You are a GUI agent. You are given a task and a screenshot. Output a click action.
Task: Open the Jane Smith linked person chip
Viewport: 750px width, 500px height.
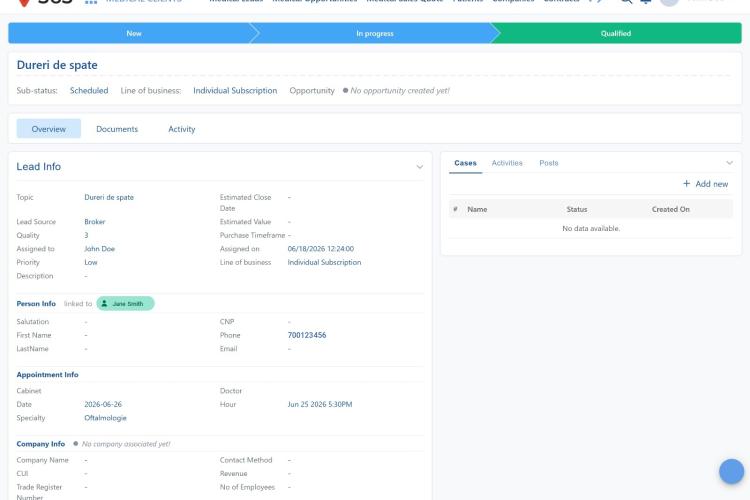(x=125, y=303)
